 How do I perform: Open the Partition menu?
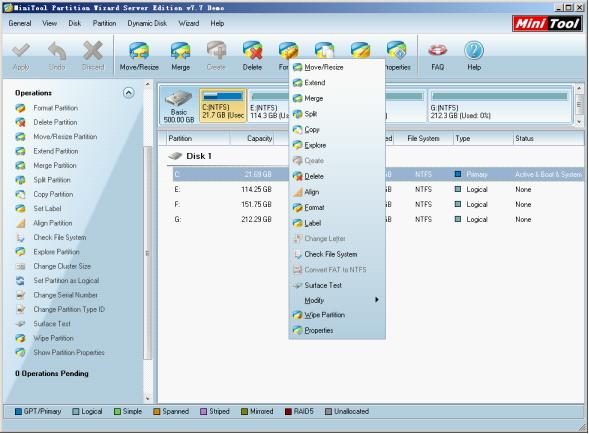tap(104, 23)
